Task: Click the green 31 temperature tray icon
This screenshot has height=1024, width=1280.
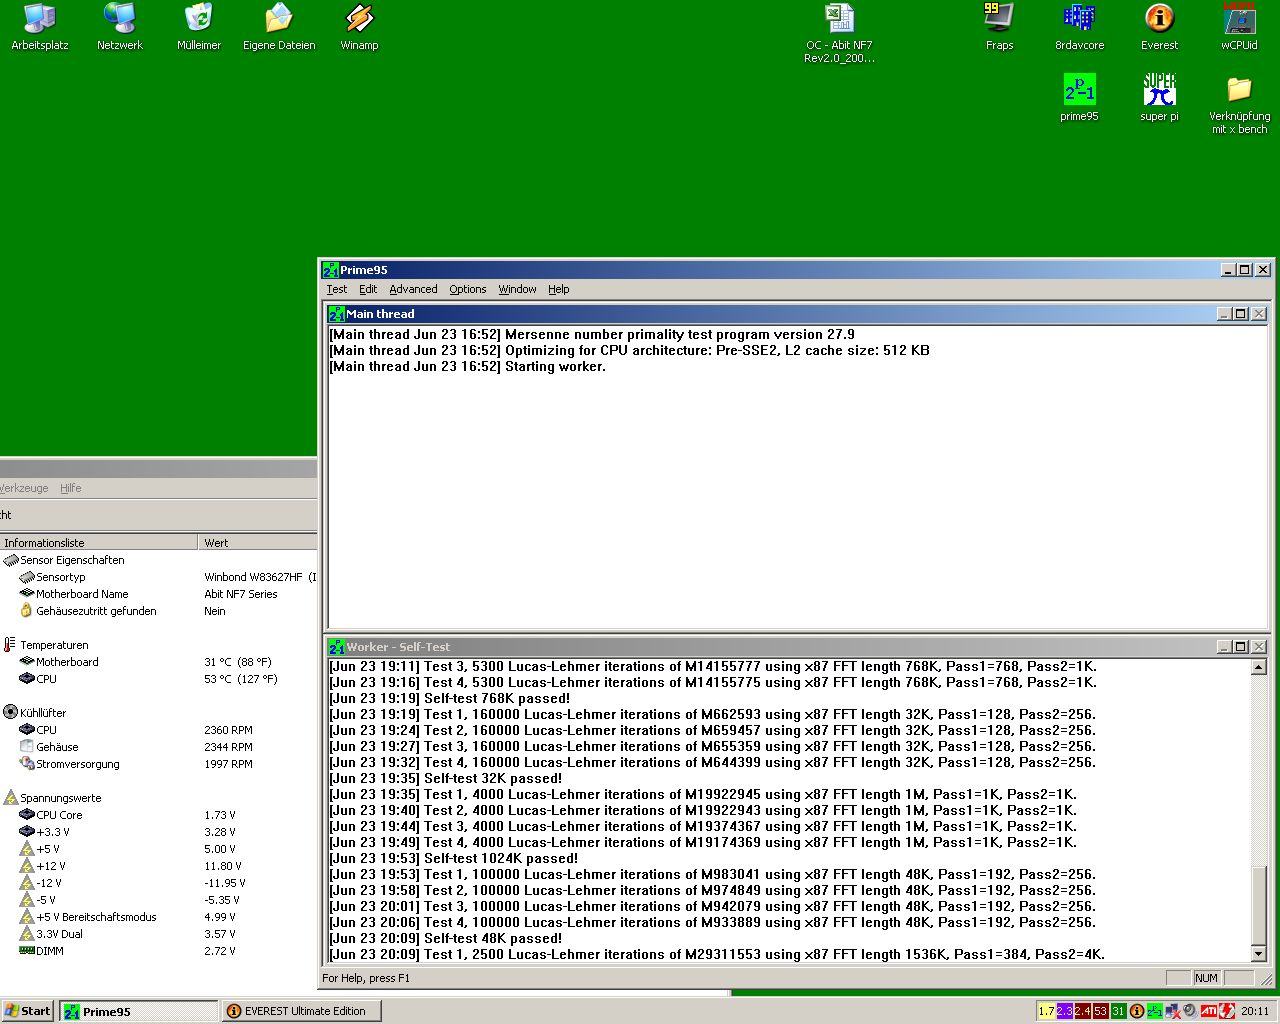Action: [x=1118, y=1011]
